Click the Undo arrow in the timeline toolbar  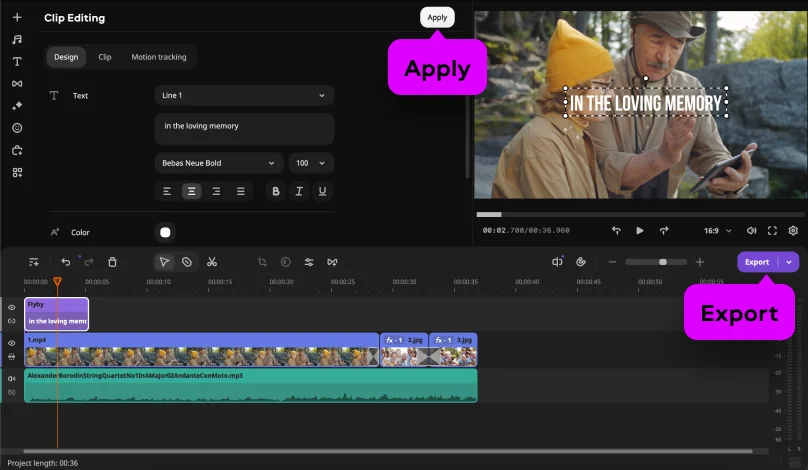click(66, 262)
